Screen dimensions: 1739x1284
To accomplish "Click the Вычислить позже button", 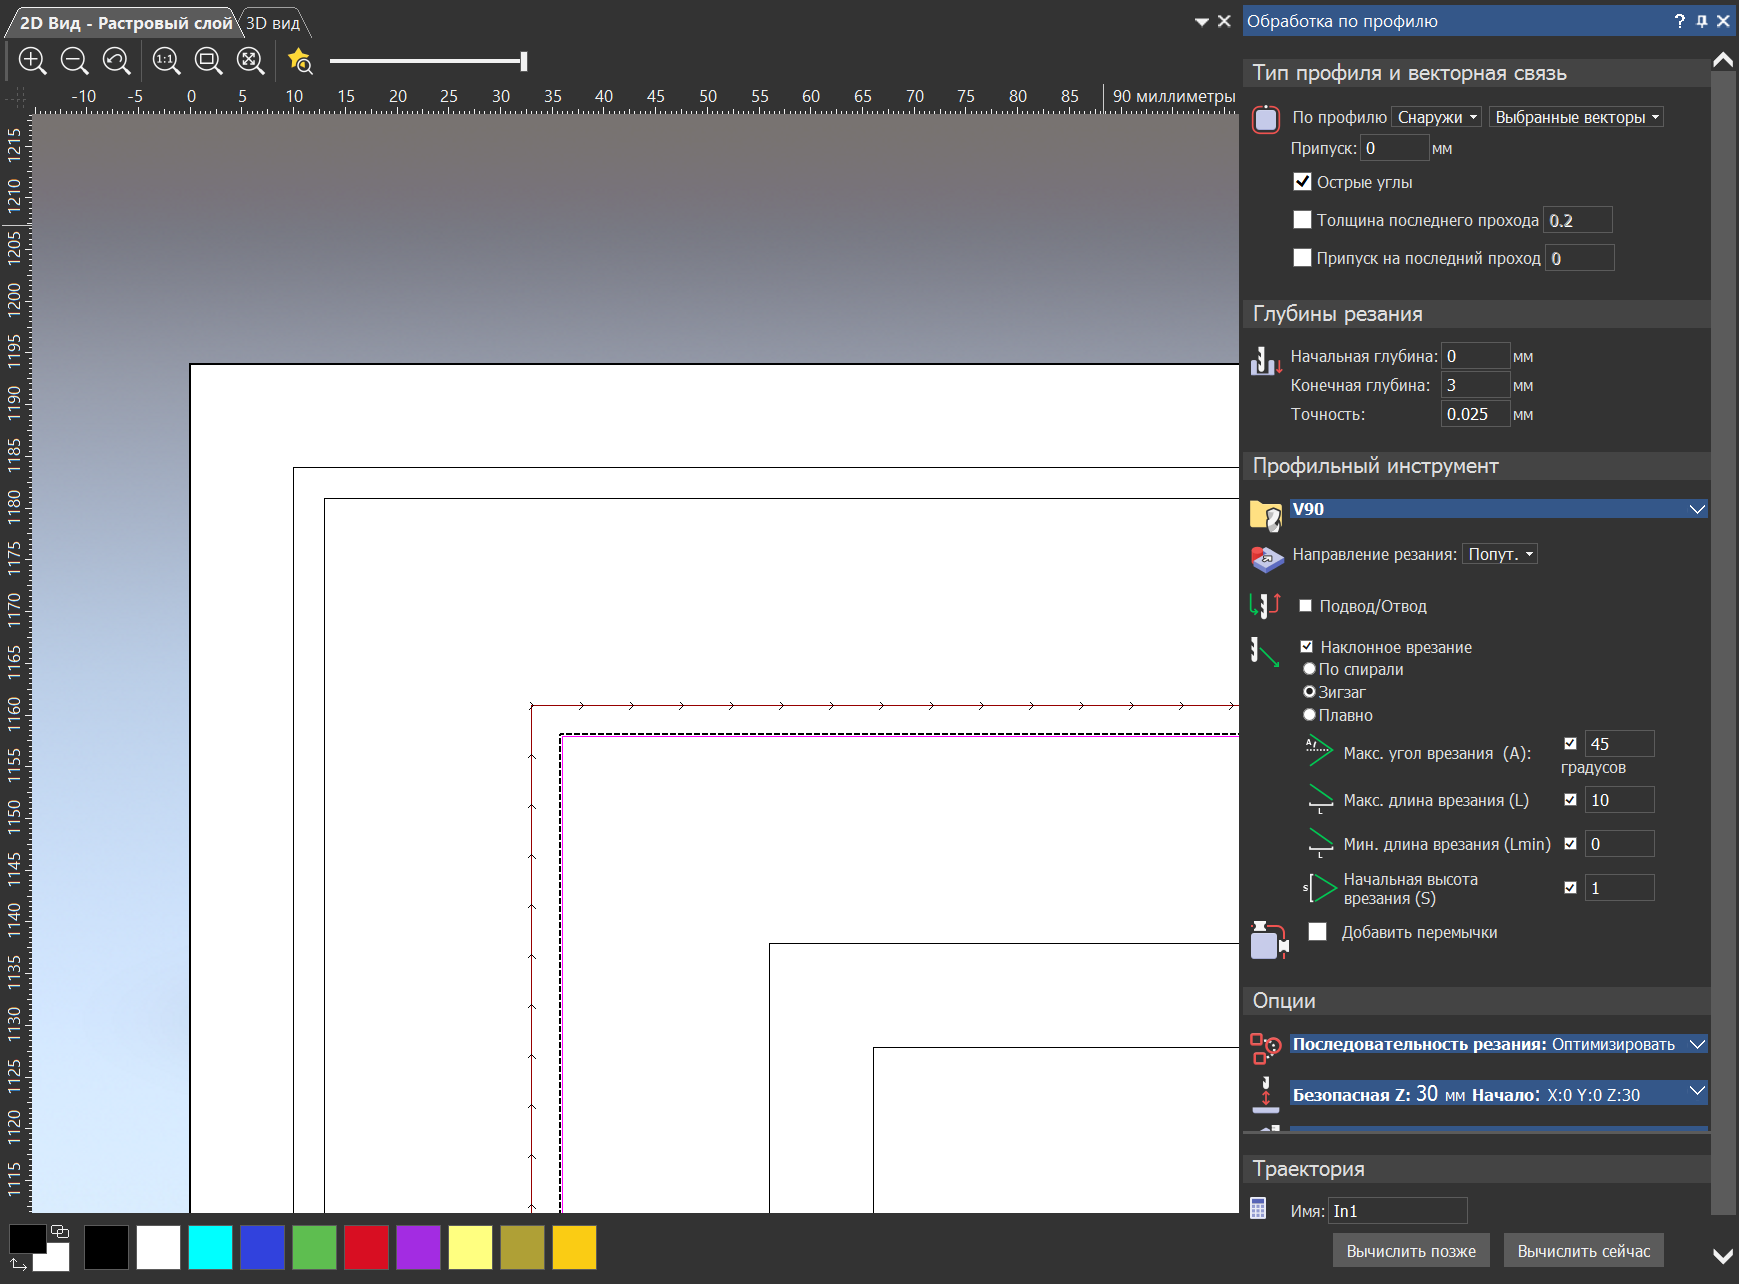I will pos(1410,1251).
